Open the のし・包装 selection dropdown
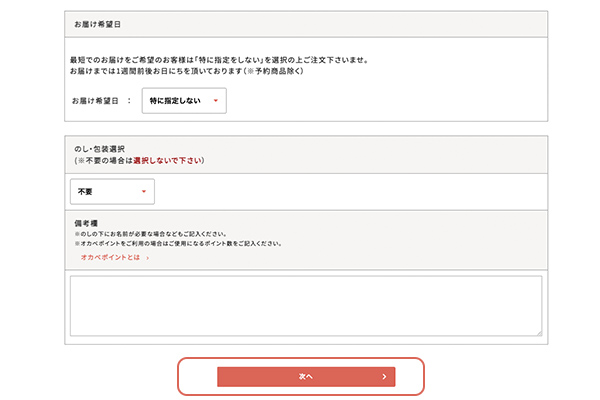600x400 pixels. 112,191
